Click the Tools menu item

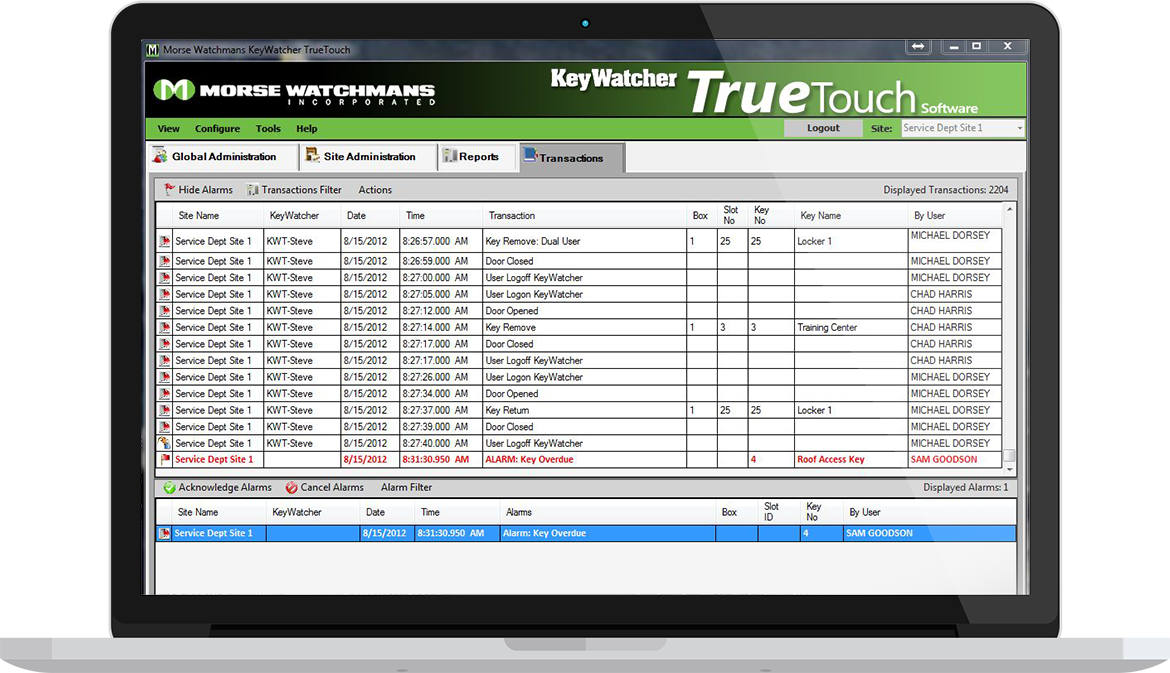267,128
